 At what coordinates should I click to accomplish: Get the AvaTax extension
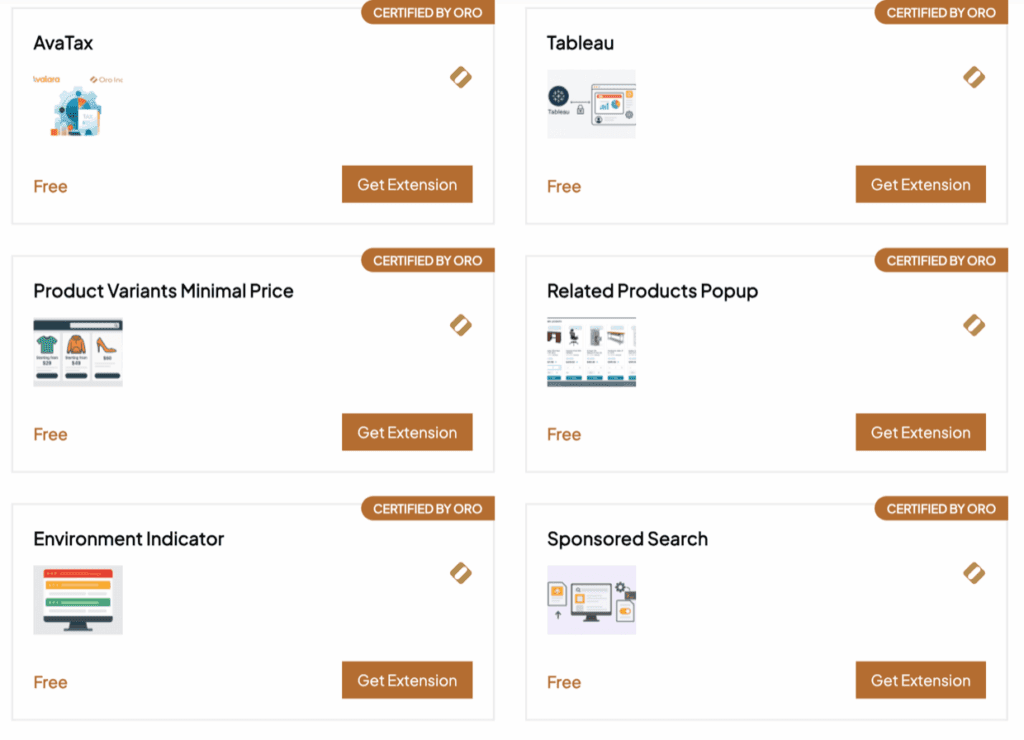(x=407, y=184)
